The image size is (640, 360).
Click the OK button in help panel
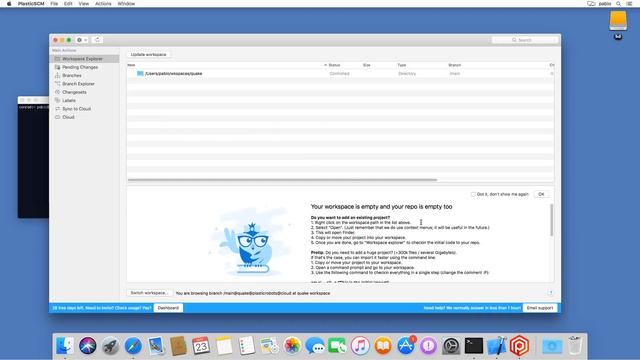[x=541, y=194]
